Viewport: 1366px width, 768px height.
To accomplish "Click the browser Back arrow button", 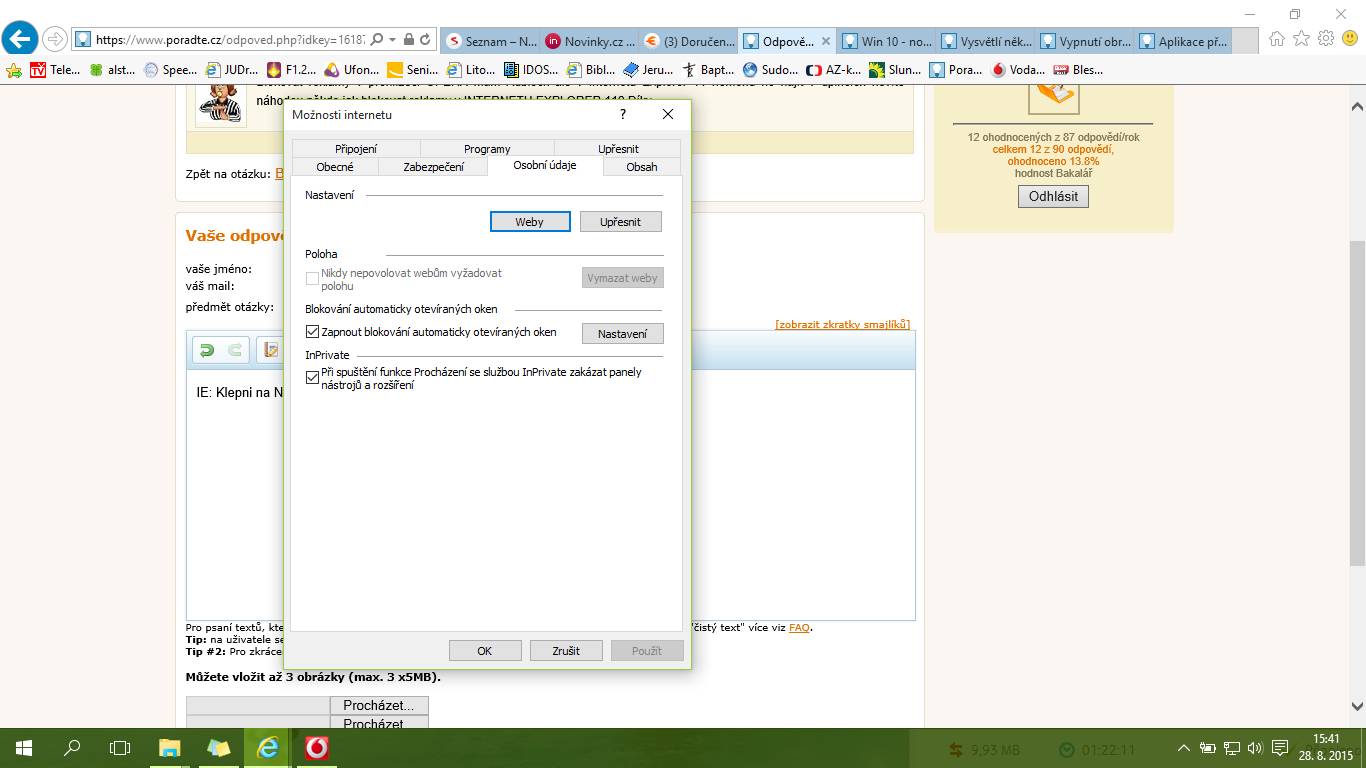I will pos(20,39).
